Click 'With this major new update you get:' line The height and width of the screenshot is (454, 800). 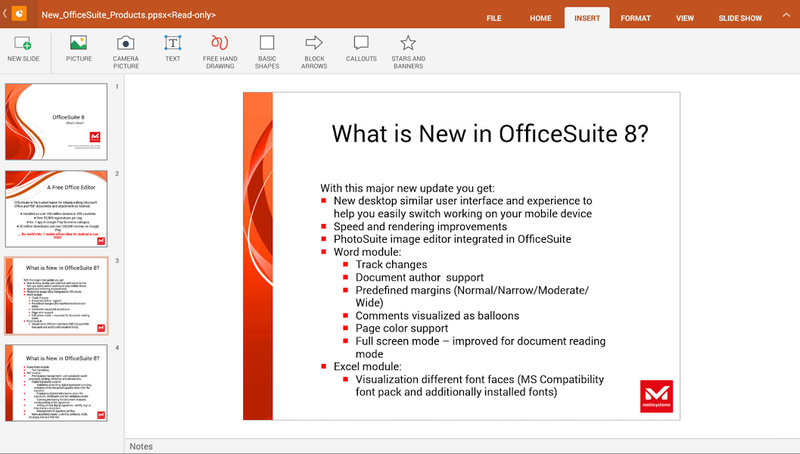pyautogui.click(x=407, y=188)
